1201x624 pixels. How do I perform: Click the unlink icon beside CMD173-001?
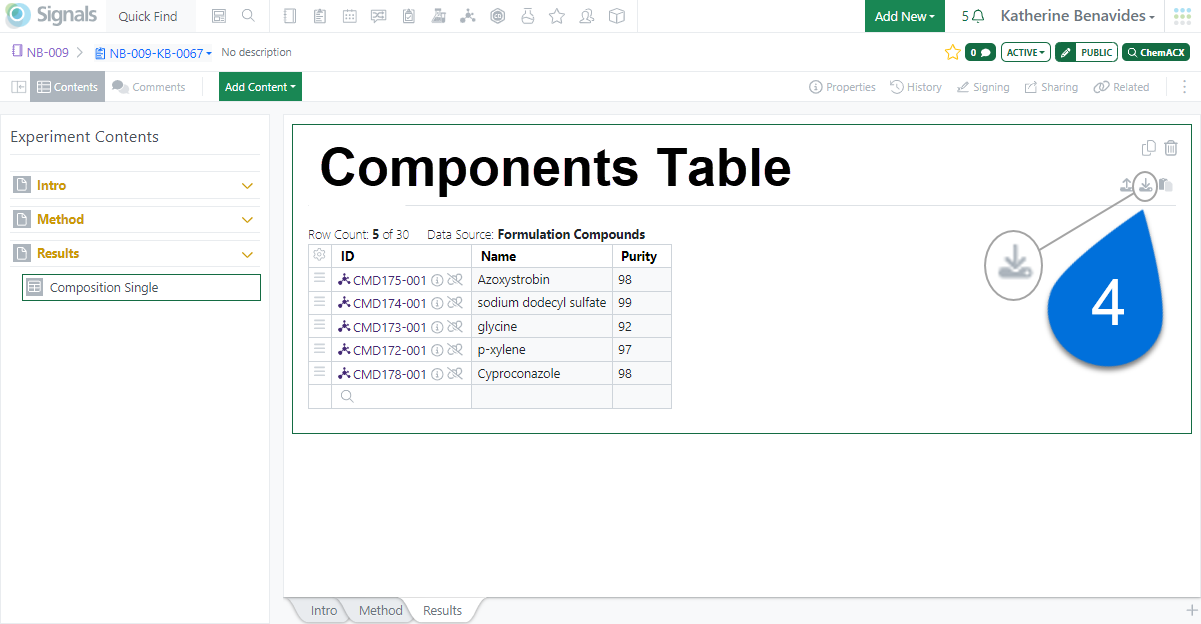pyautogui.click(x=455, y=327)
